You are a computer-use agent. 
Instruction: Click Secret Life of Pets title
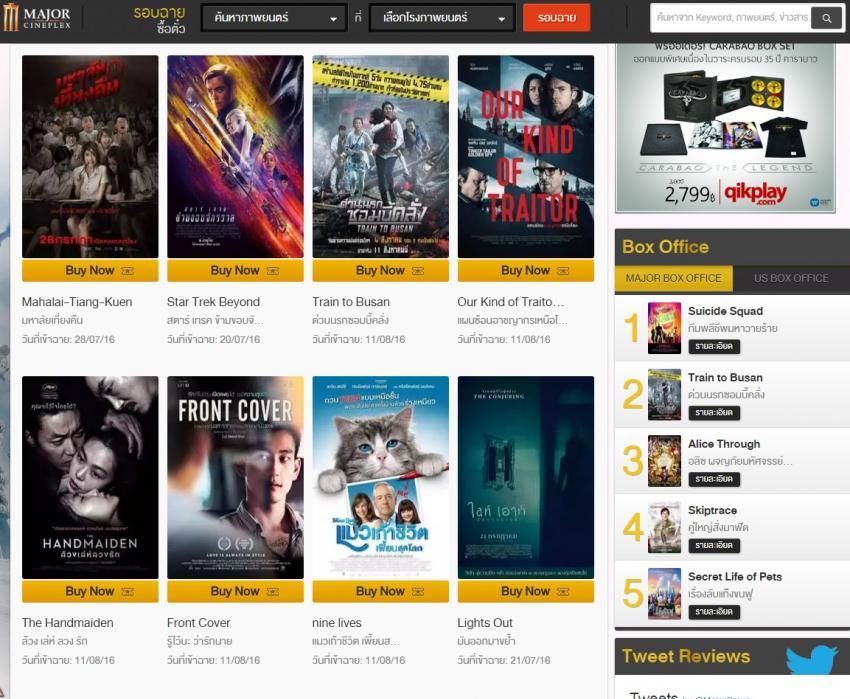(735, 577)
